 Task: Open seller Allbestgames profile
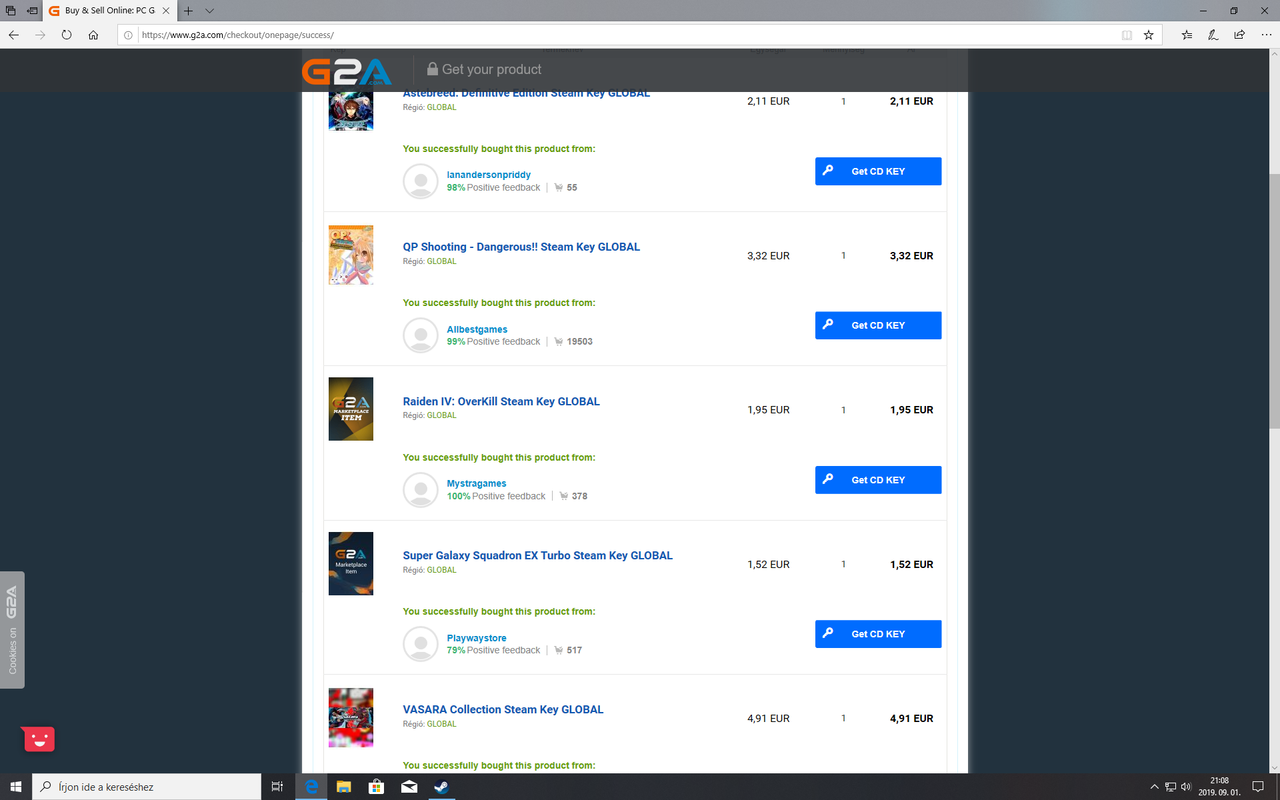(477, 329)
